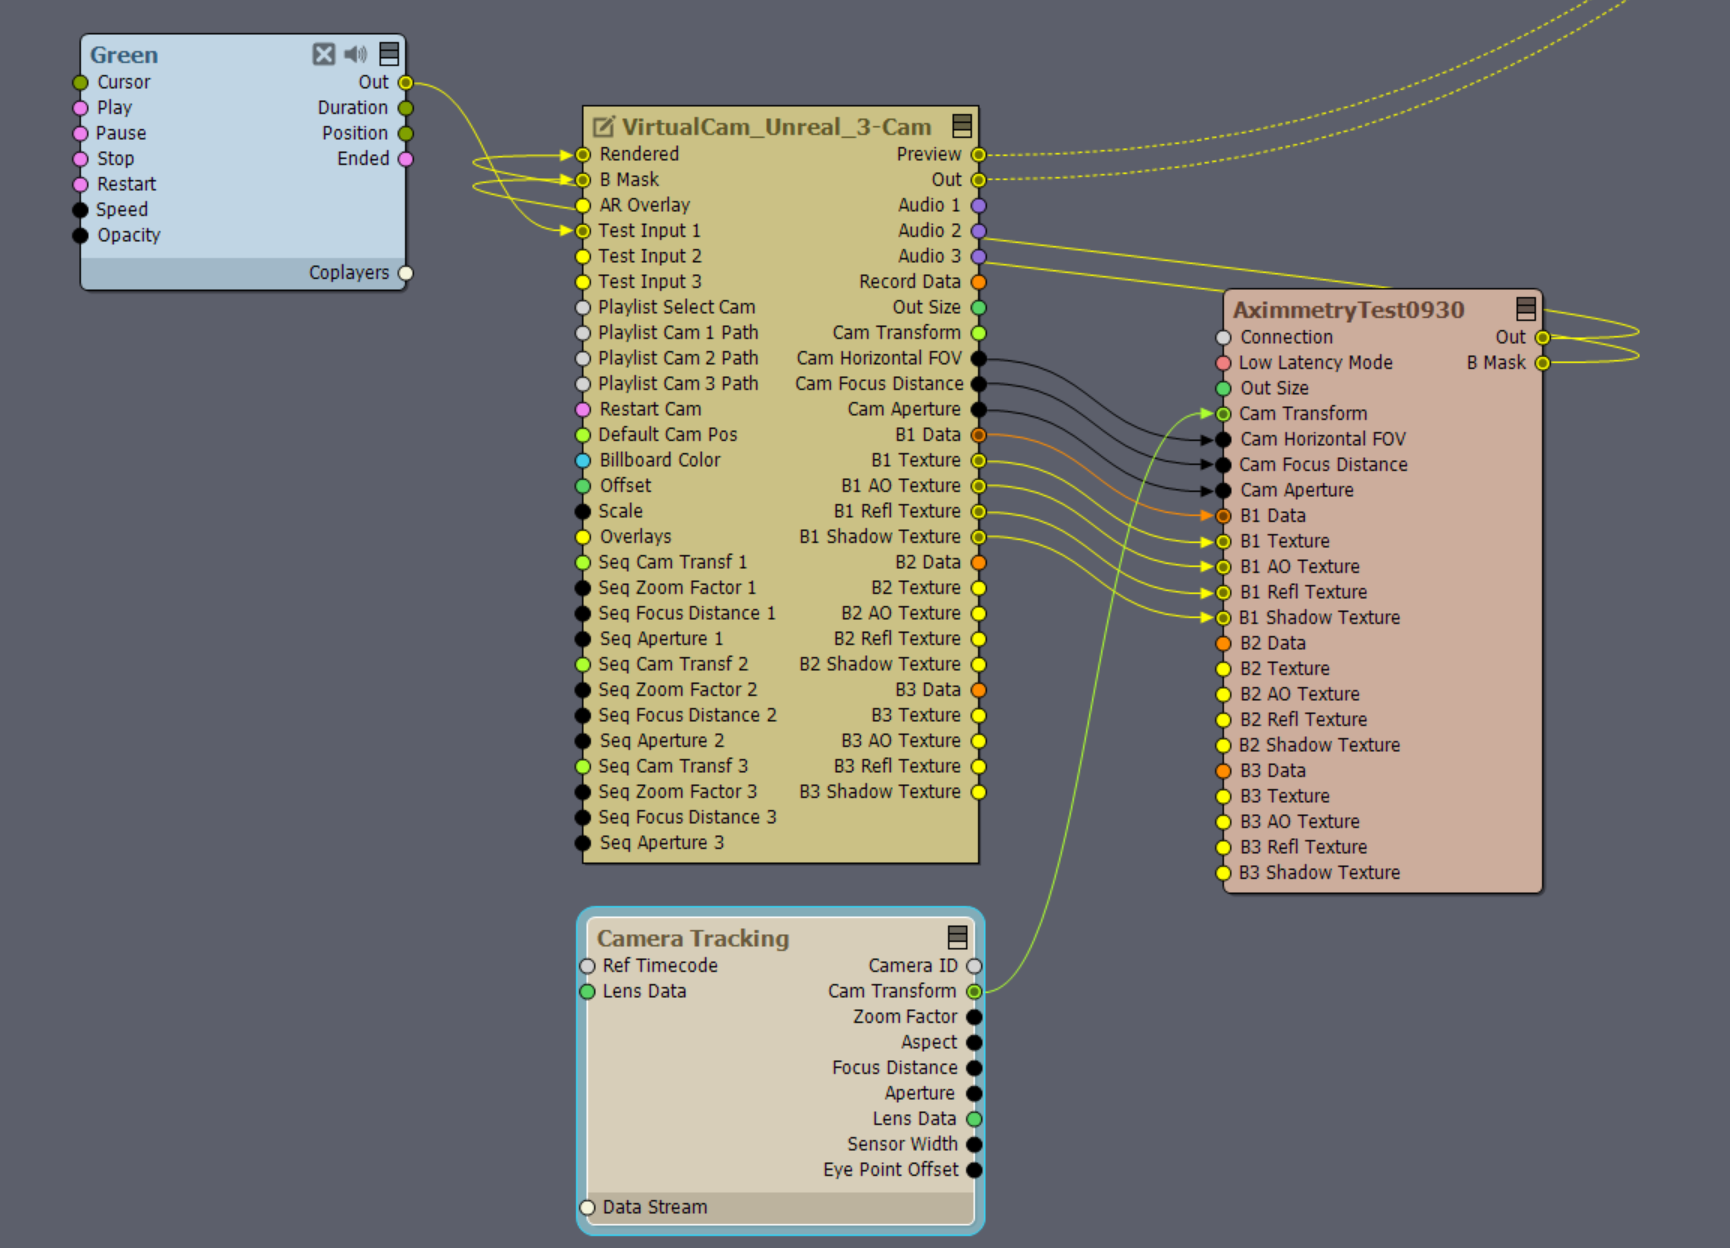Select the Green node by its title
This screenshot has width=1730, height=1248.
coord(124,55)
